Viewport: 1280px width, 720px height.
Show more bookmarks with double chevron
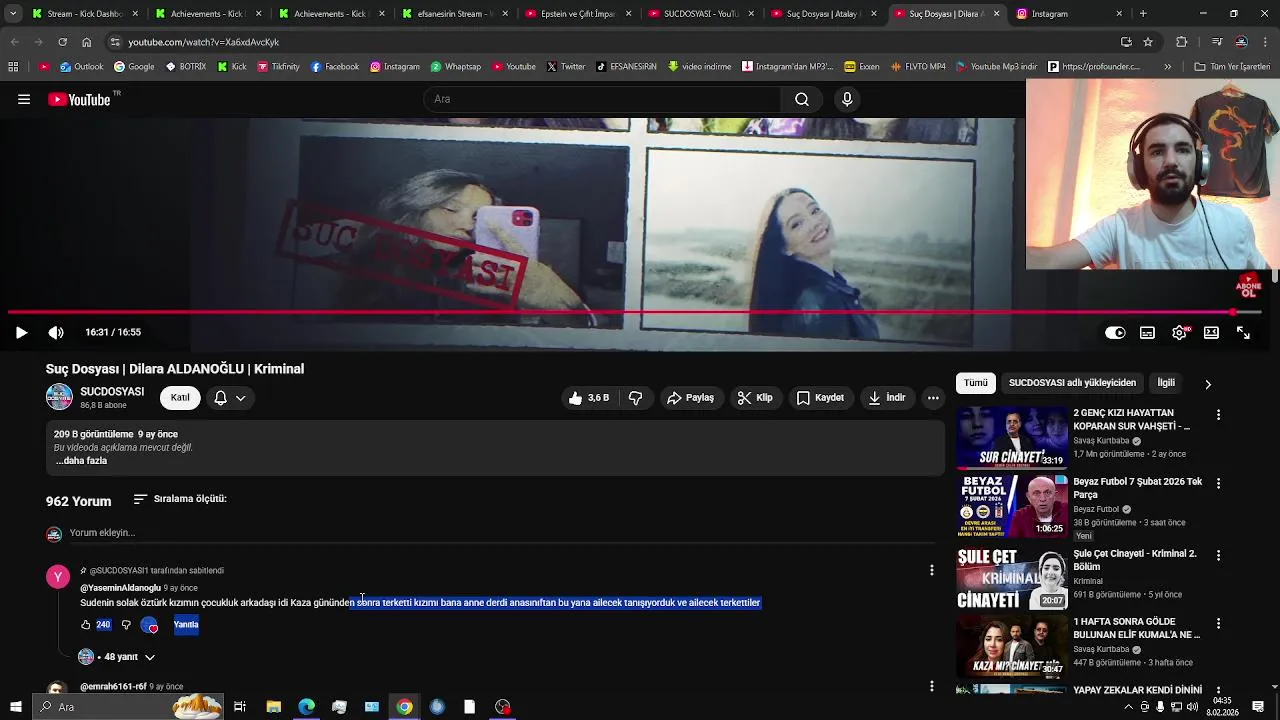point(1167,67)
